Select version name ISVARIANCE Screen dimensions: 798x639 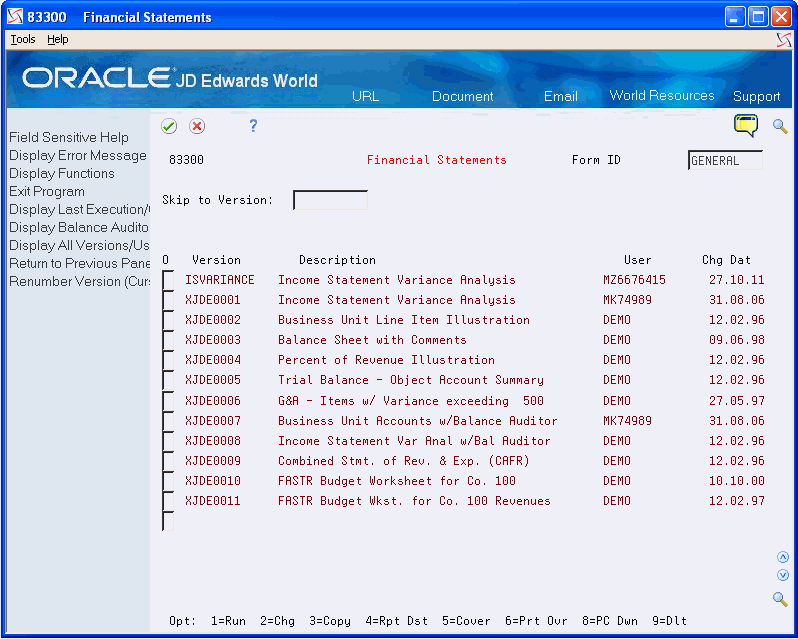pyautogui.click(x=219, y=280)
